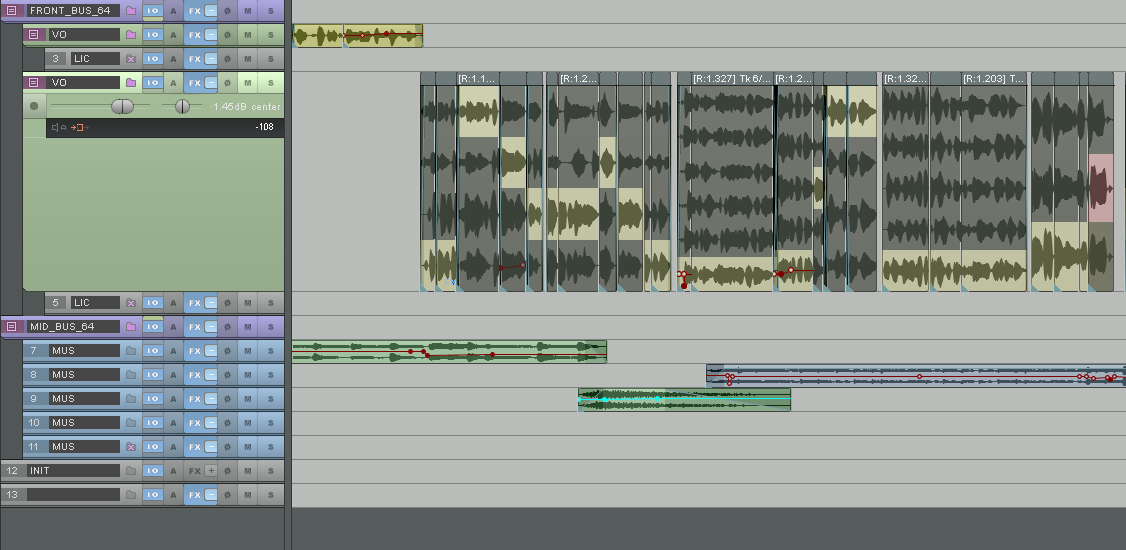Click folder-end icon on track 11 MUS
The width and height of the screenshot is (1126, 550).
pos(131,447)
